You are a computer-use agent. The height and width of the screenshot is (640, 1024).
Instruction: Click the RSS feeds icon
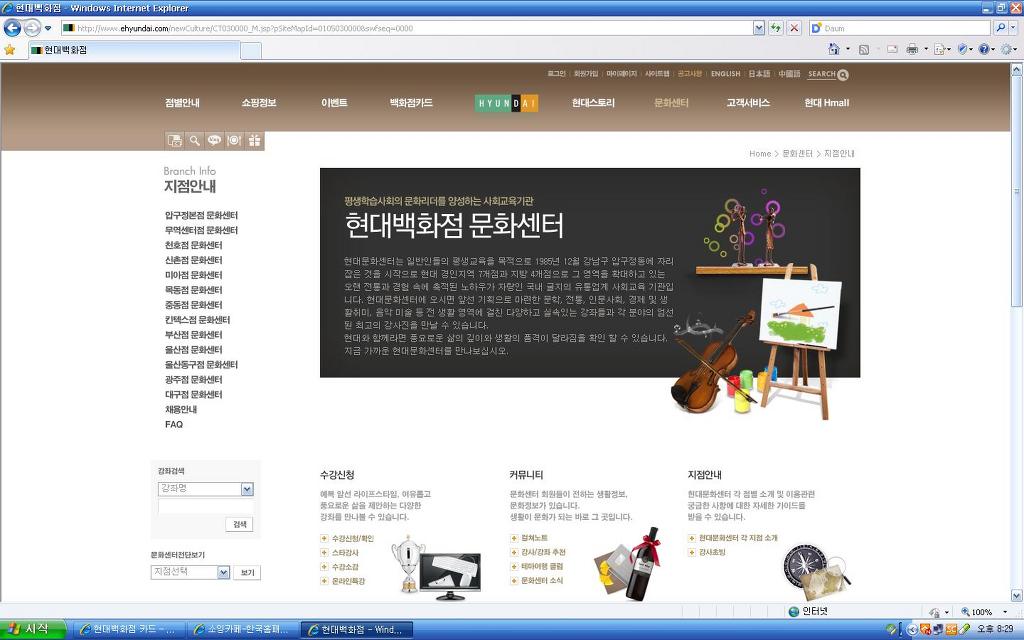pos(863,50)
